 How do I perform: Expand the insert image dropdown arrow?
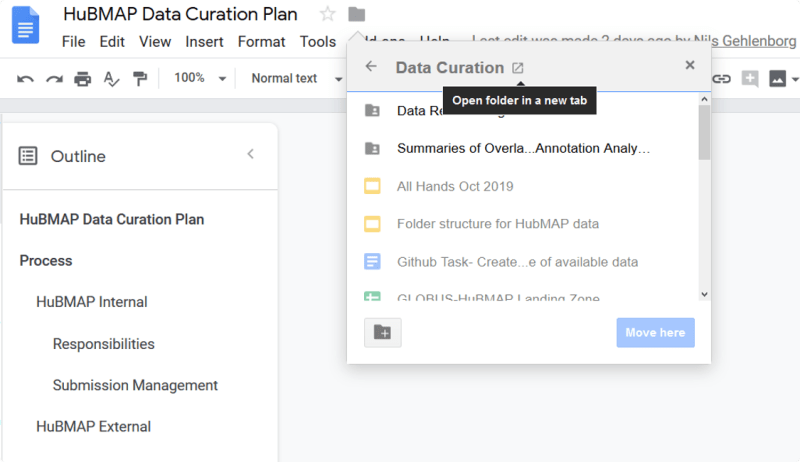pyautogui.click(x=795, y=78)
